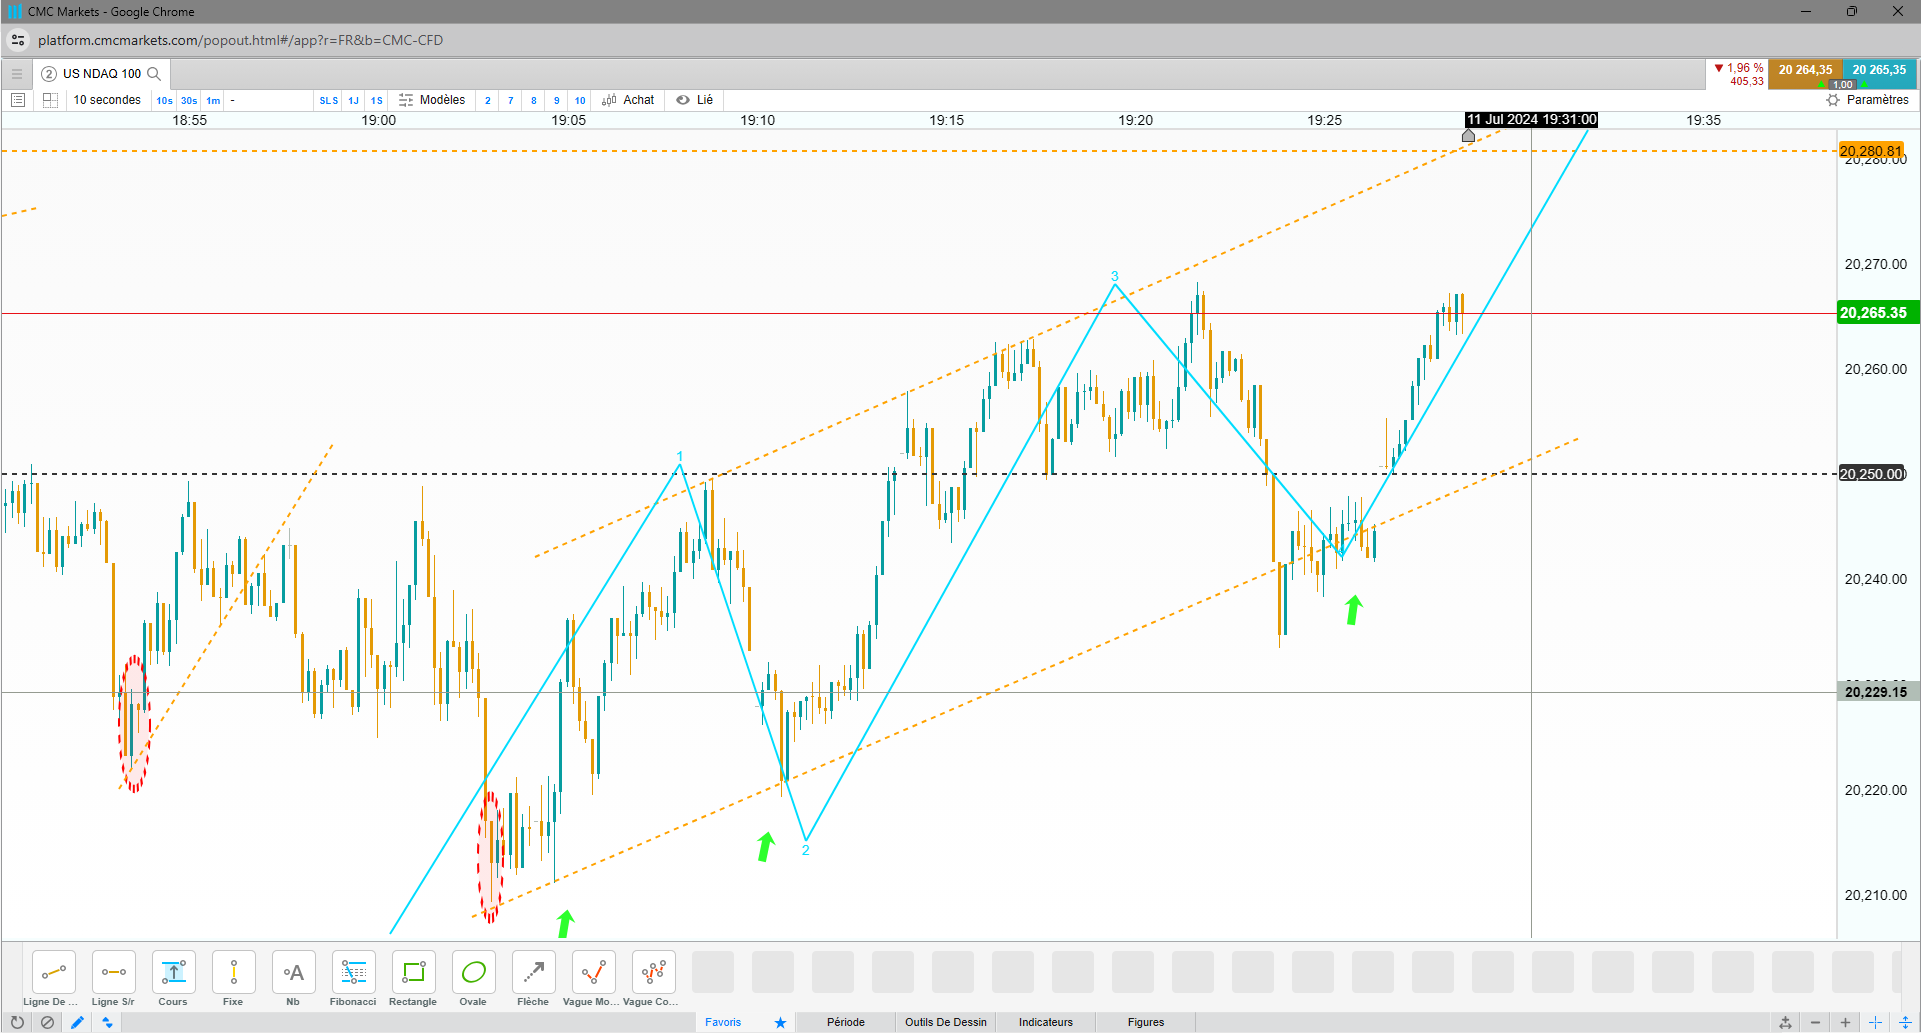
Task: Open the 10 secondes timeframe dropdown
Action: point(107,100)
